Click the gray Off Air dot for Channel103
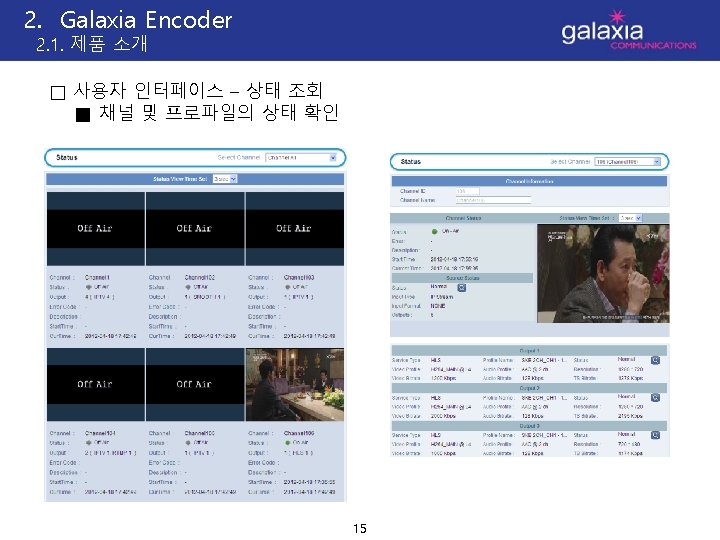 [x=287, y=287]
